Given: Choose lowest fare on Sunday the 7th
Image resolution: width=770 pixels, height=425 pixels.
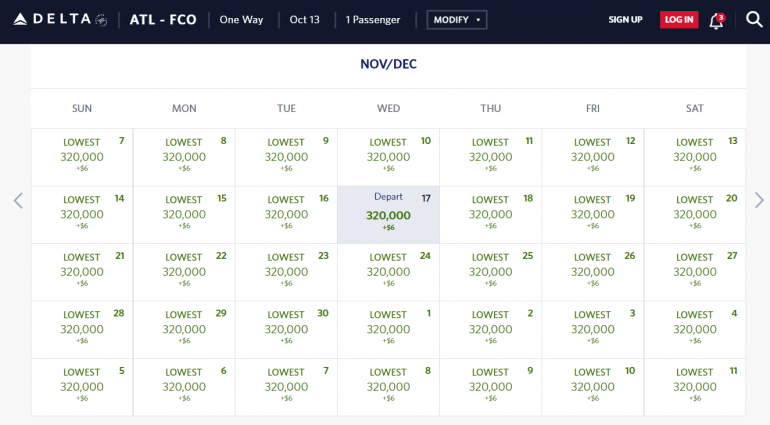Looking at the screenshot, I should point(82,157).
